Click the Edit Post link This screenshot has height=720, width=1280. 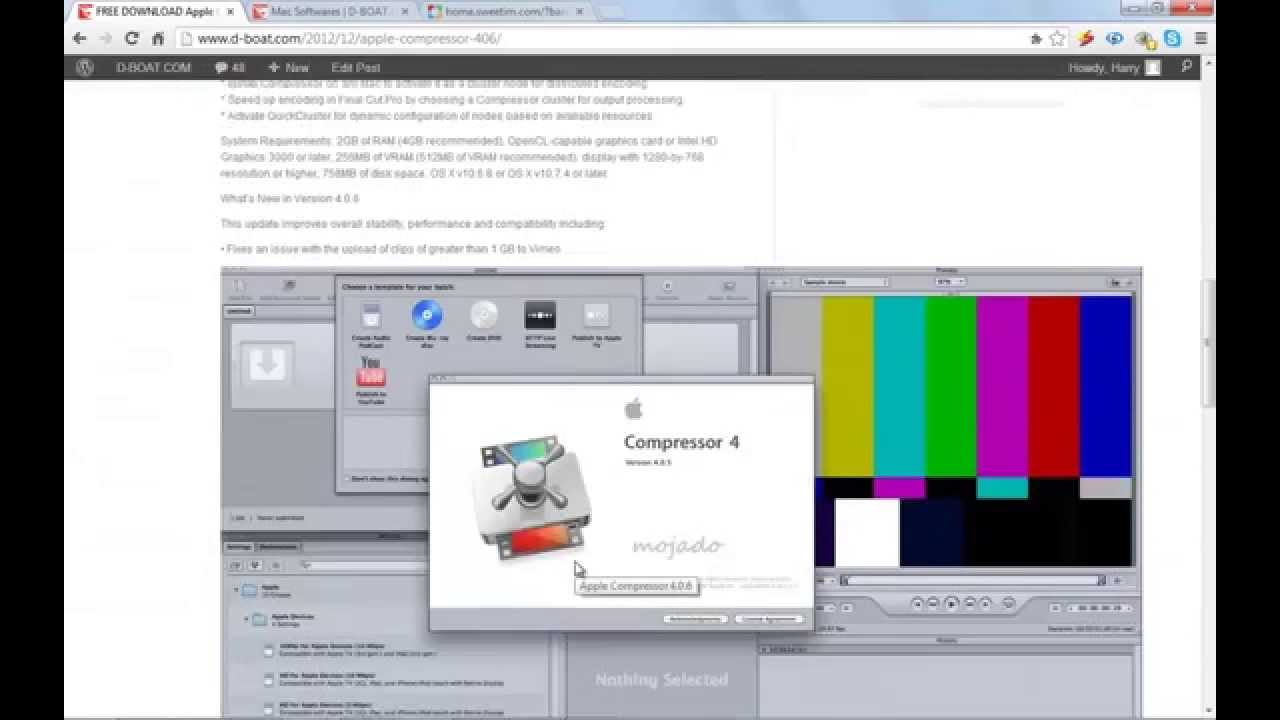coord(356,67)
